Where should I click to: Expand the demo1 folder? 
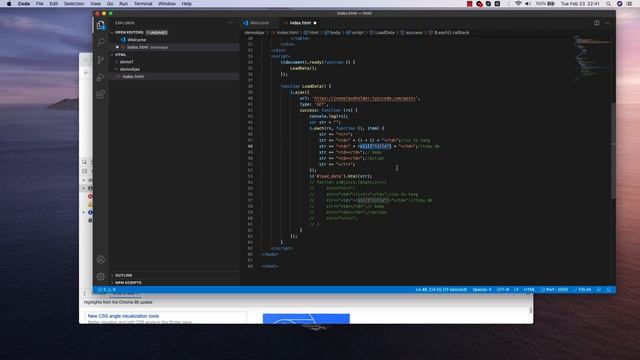(x=126, y=62)
